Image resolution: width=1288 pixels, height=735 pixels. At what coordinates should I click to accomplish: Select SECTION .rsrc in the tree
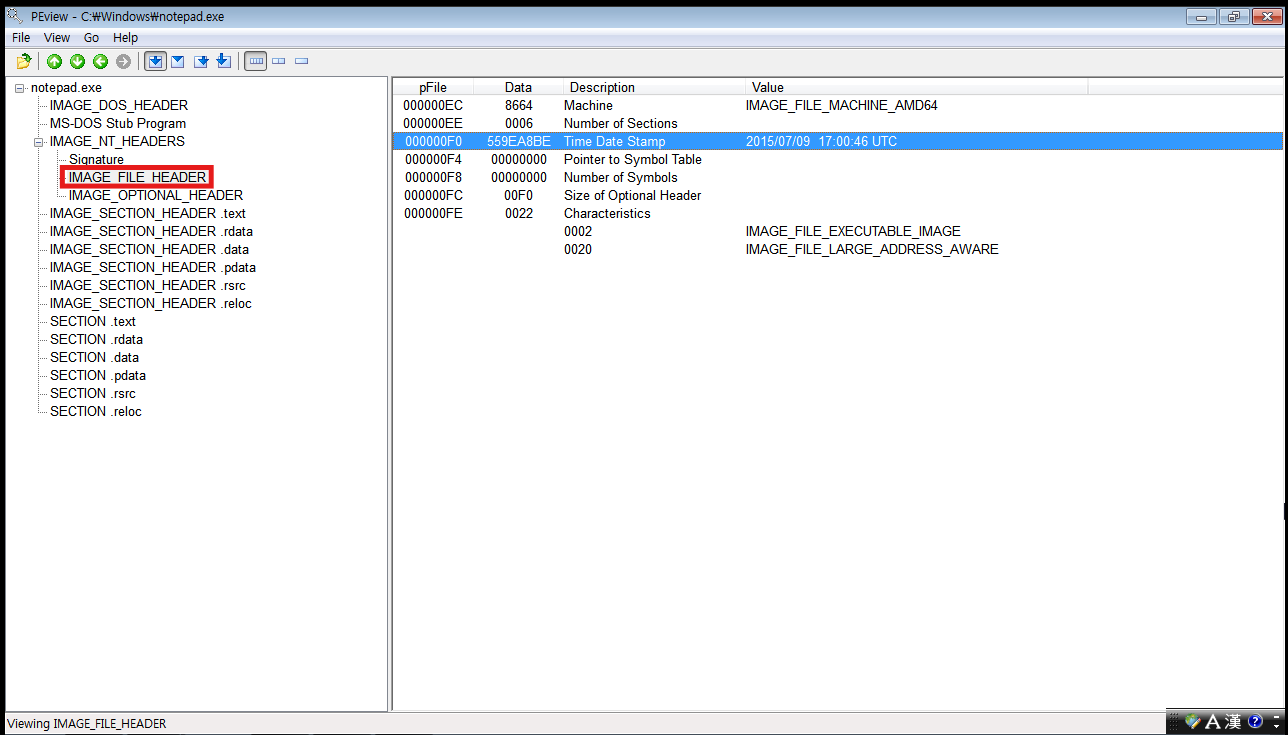pyautogui.click(x=93, y=393)
